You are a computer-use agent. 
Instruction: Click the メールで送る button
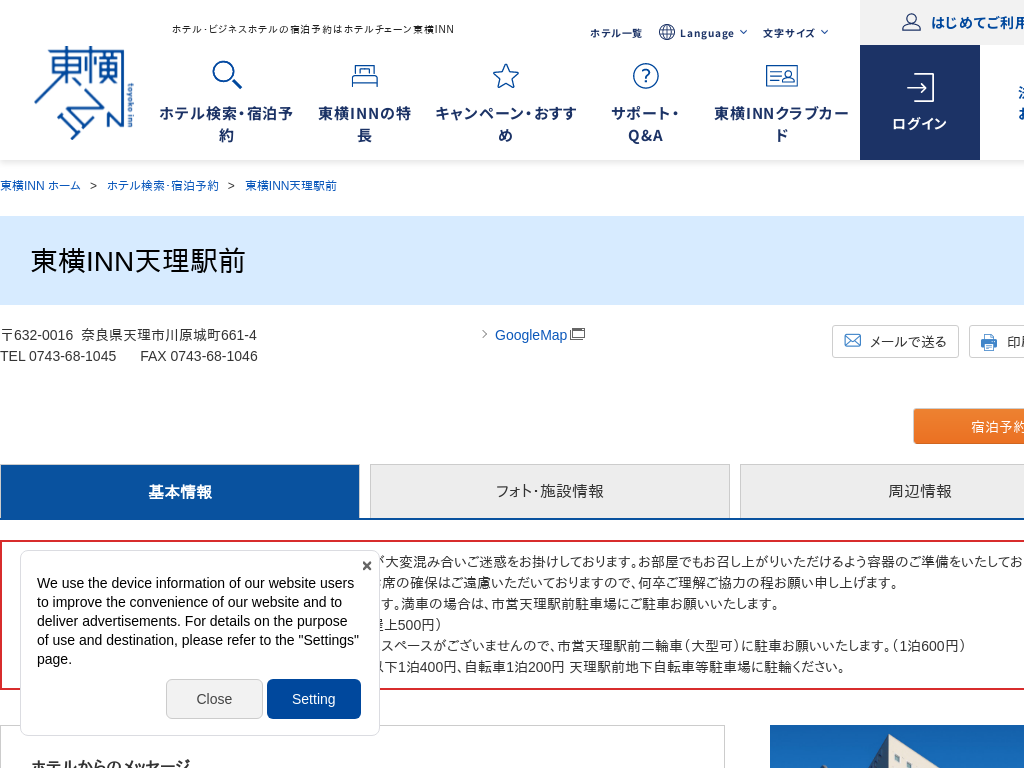[x=895, y=342]
